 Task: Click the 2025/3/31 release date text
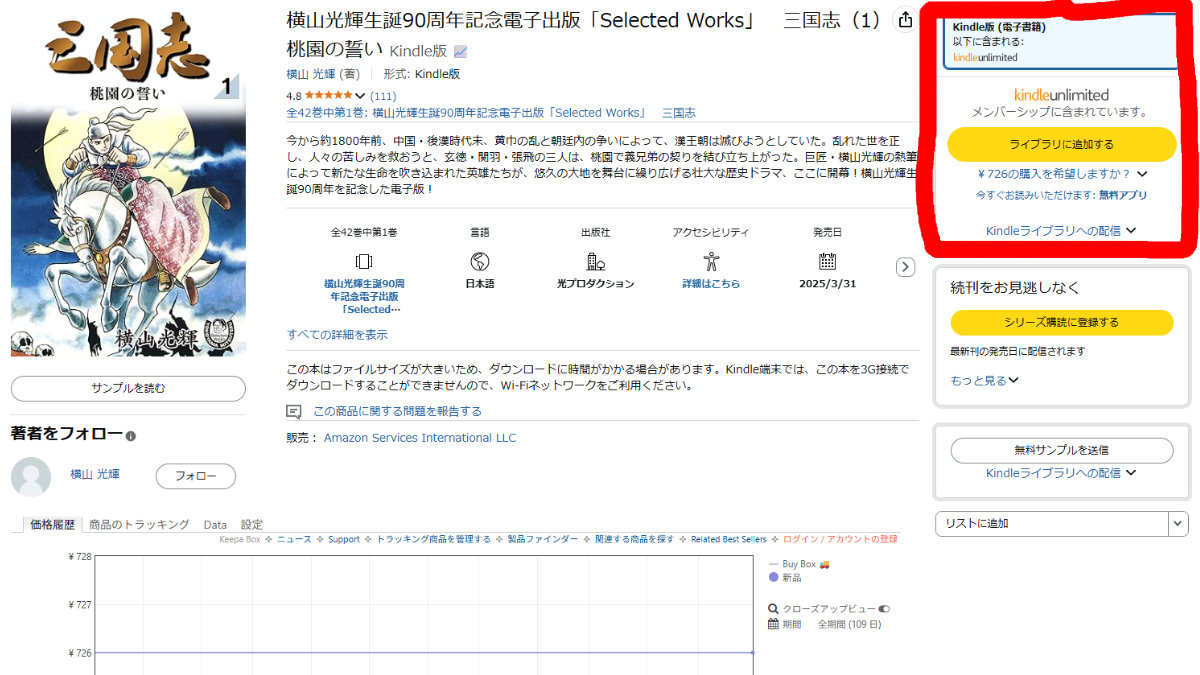(827, 284)
